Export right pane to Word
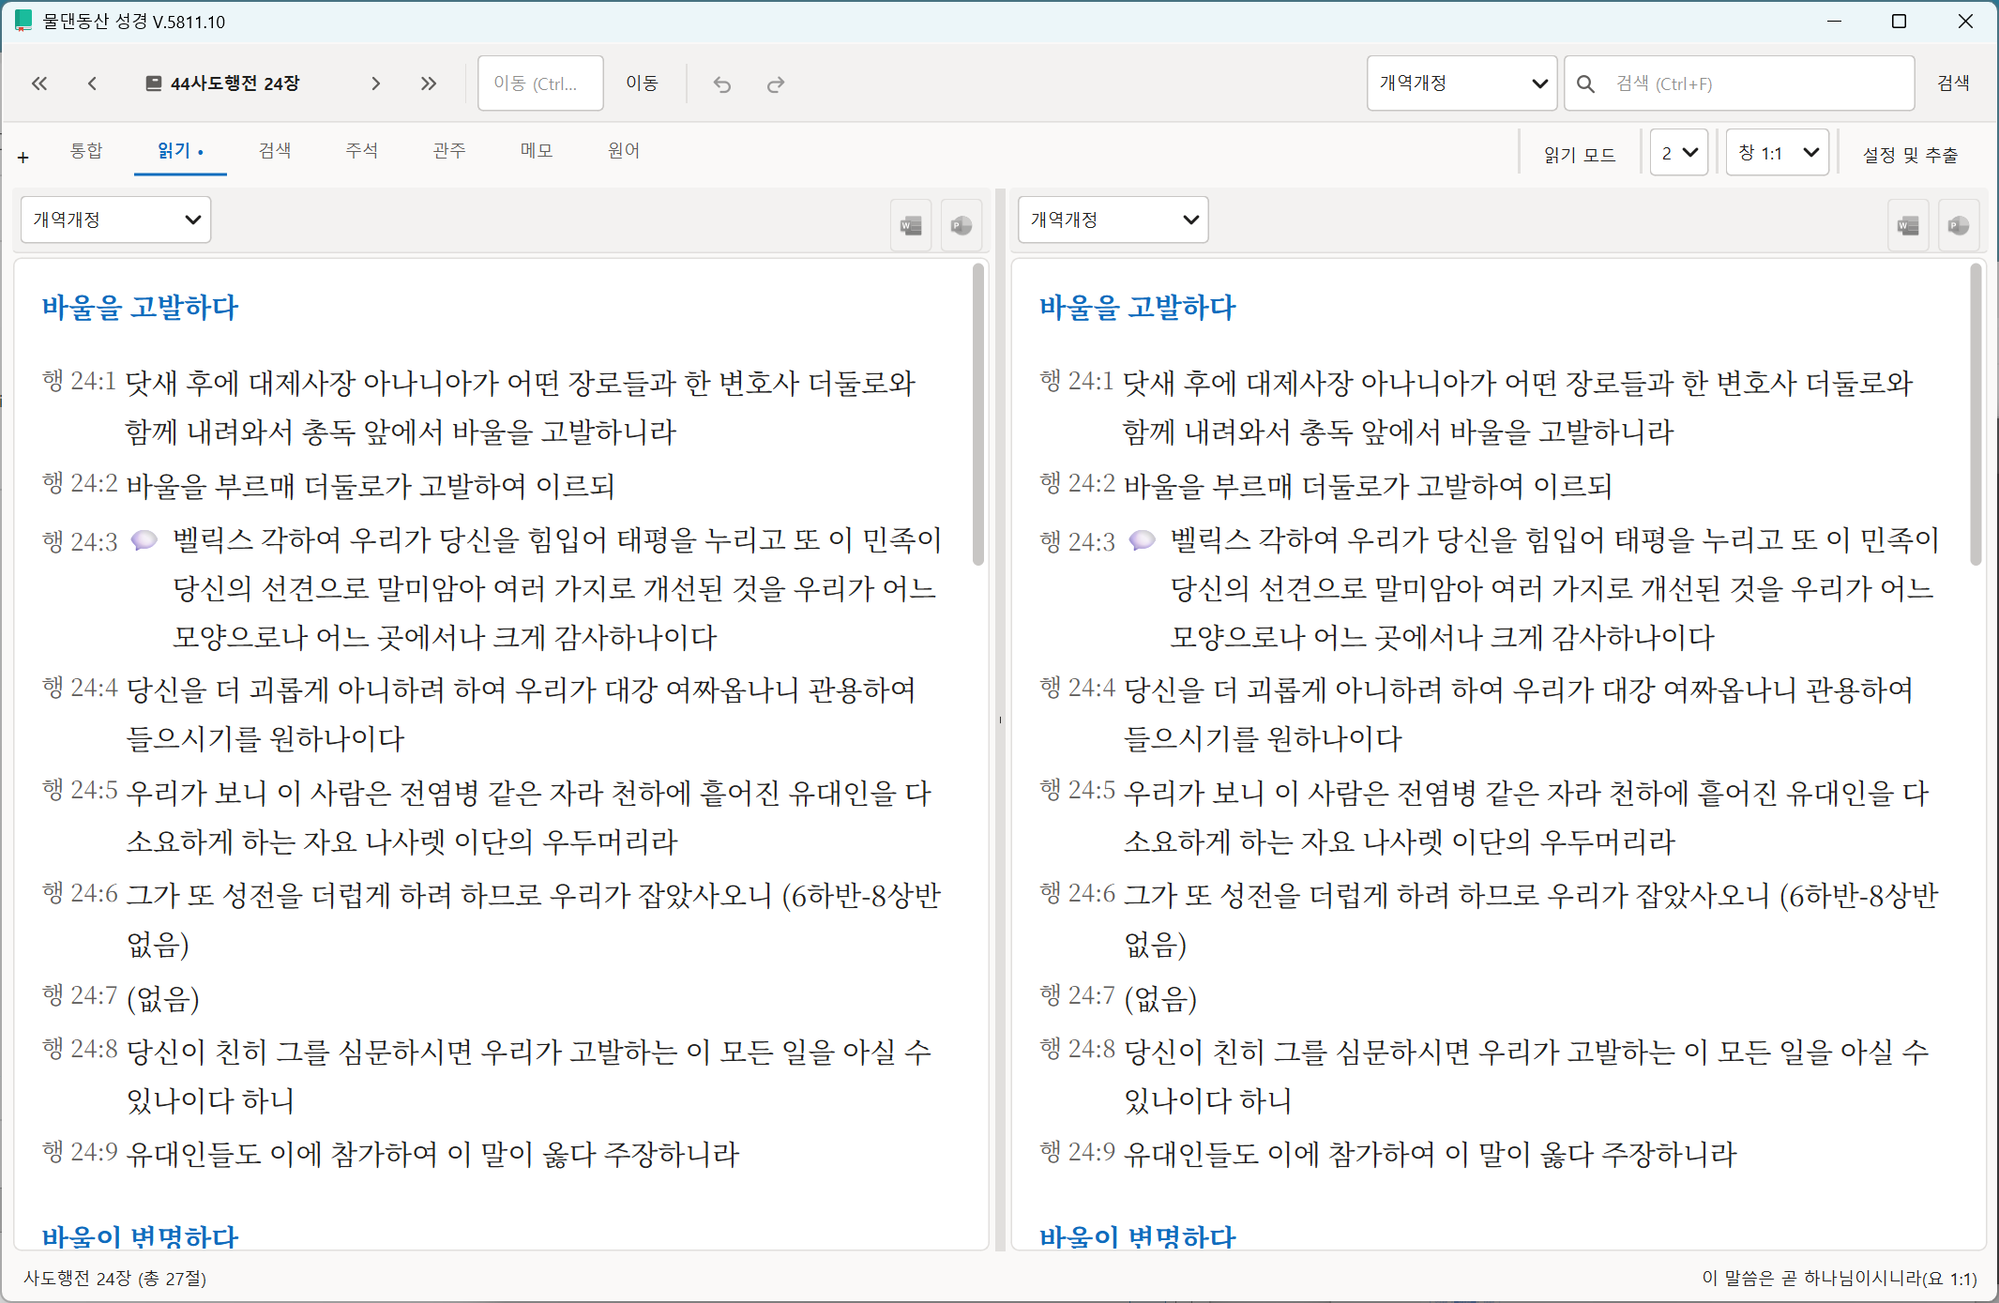1999x1303 pixels. 1908,225
